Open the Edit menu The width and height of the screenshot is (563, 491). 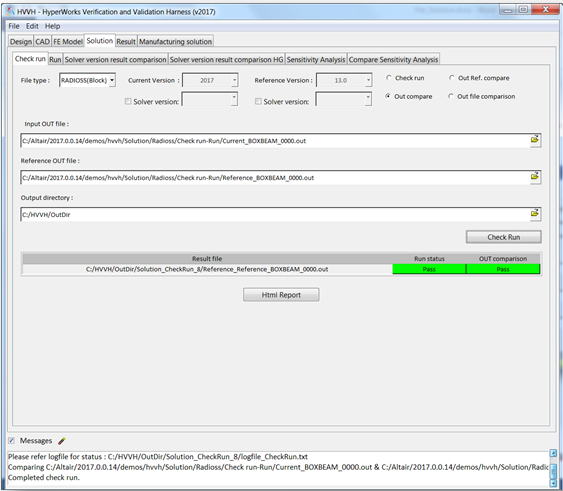[x=32, y=26]
